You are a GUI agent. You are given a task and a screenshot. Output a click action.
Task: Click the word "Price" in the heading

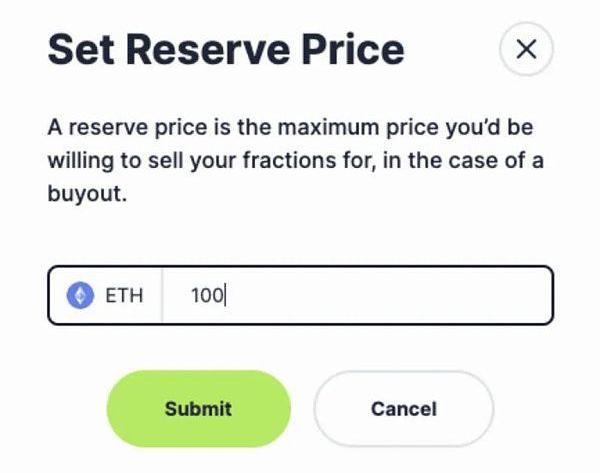pos(352,49)
